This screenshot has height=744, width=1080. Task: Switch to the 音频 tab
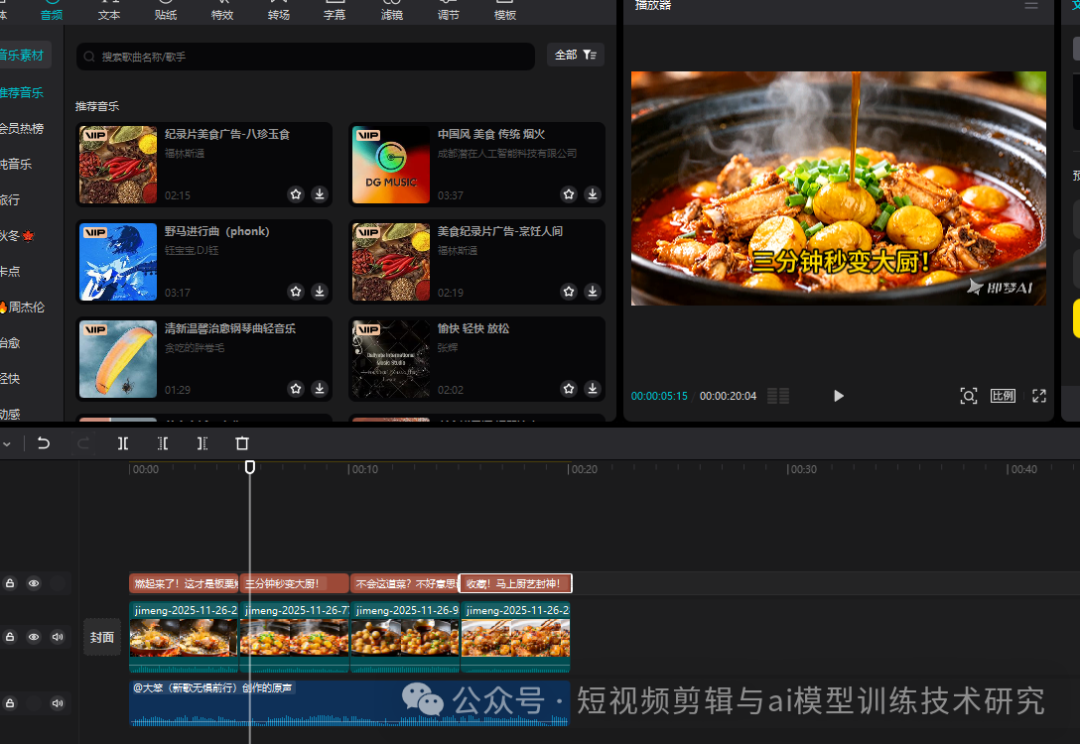[52, 10]
